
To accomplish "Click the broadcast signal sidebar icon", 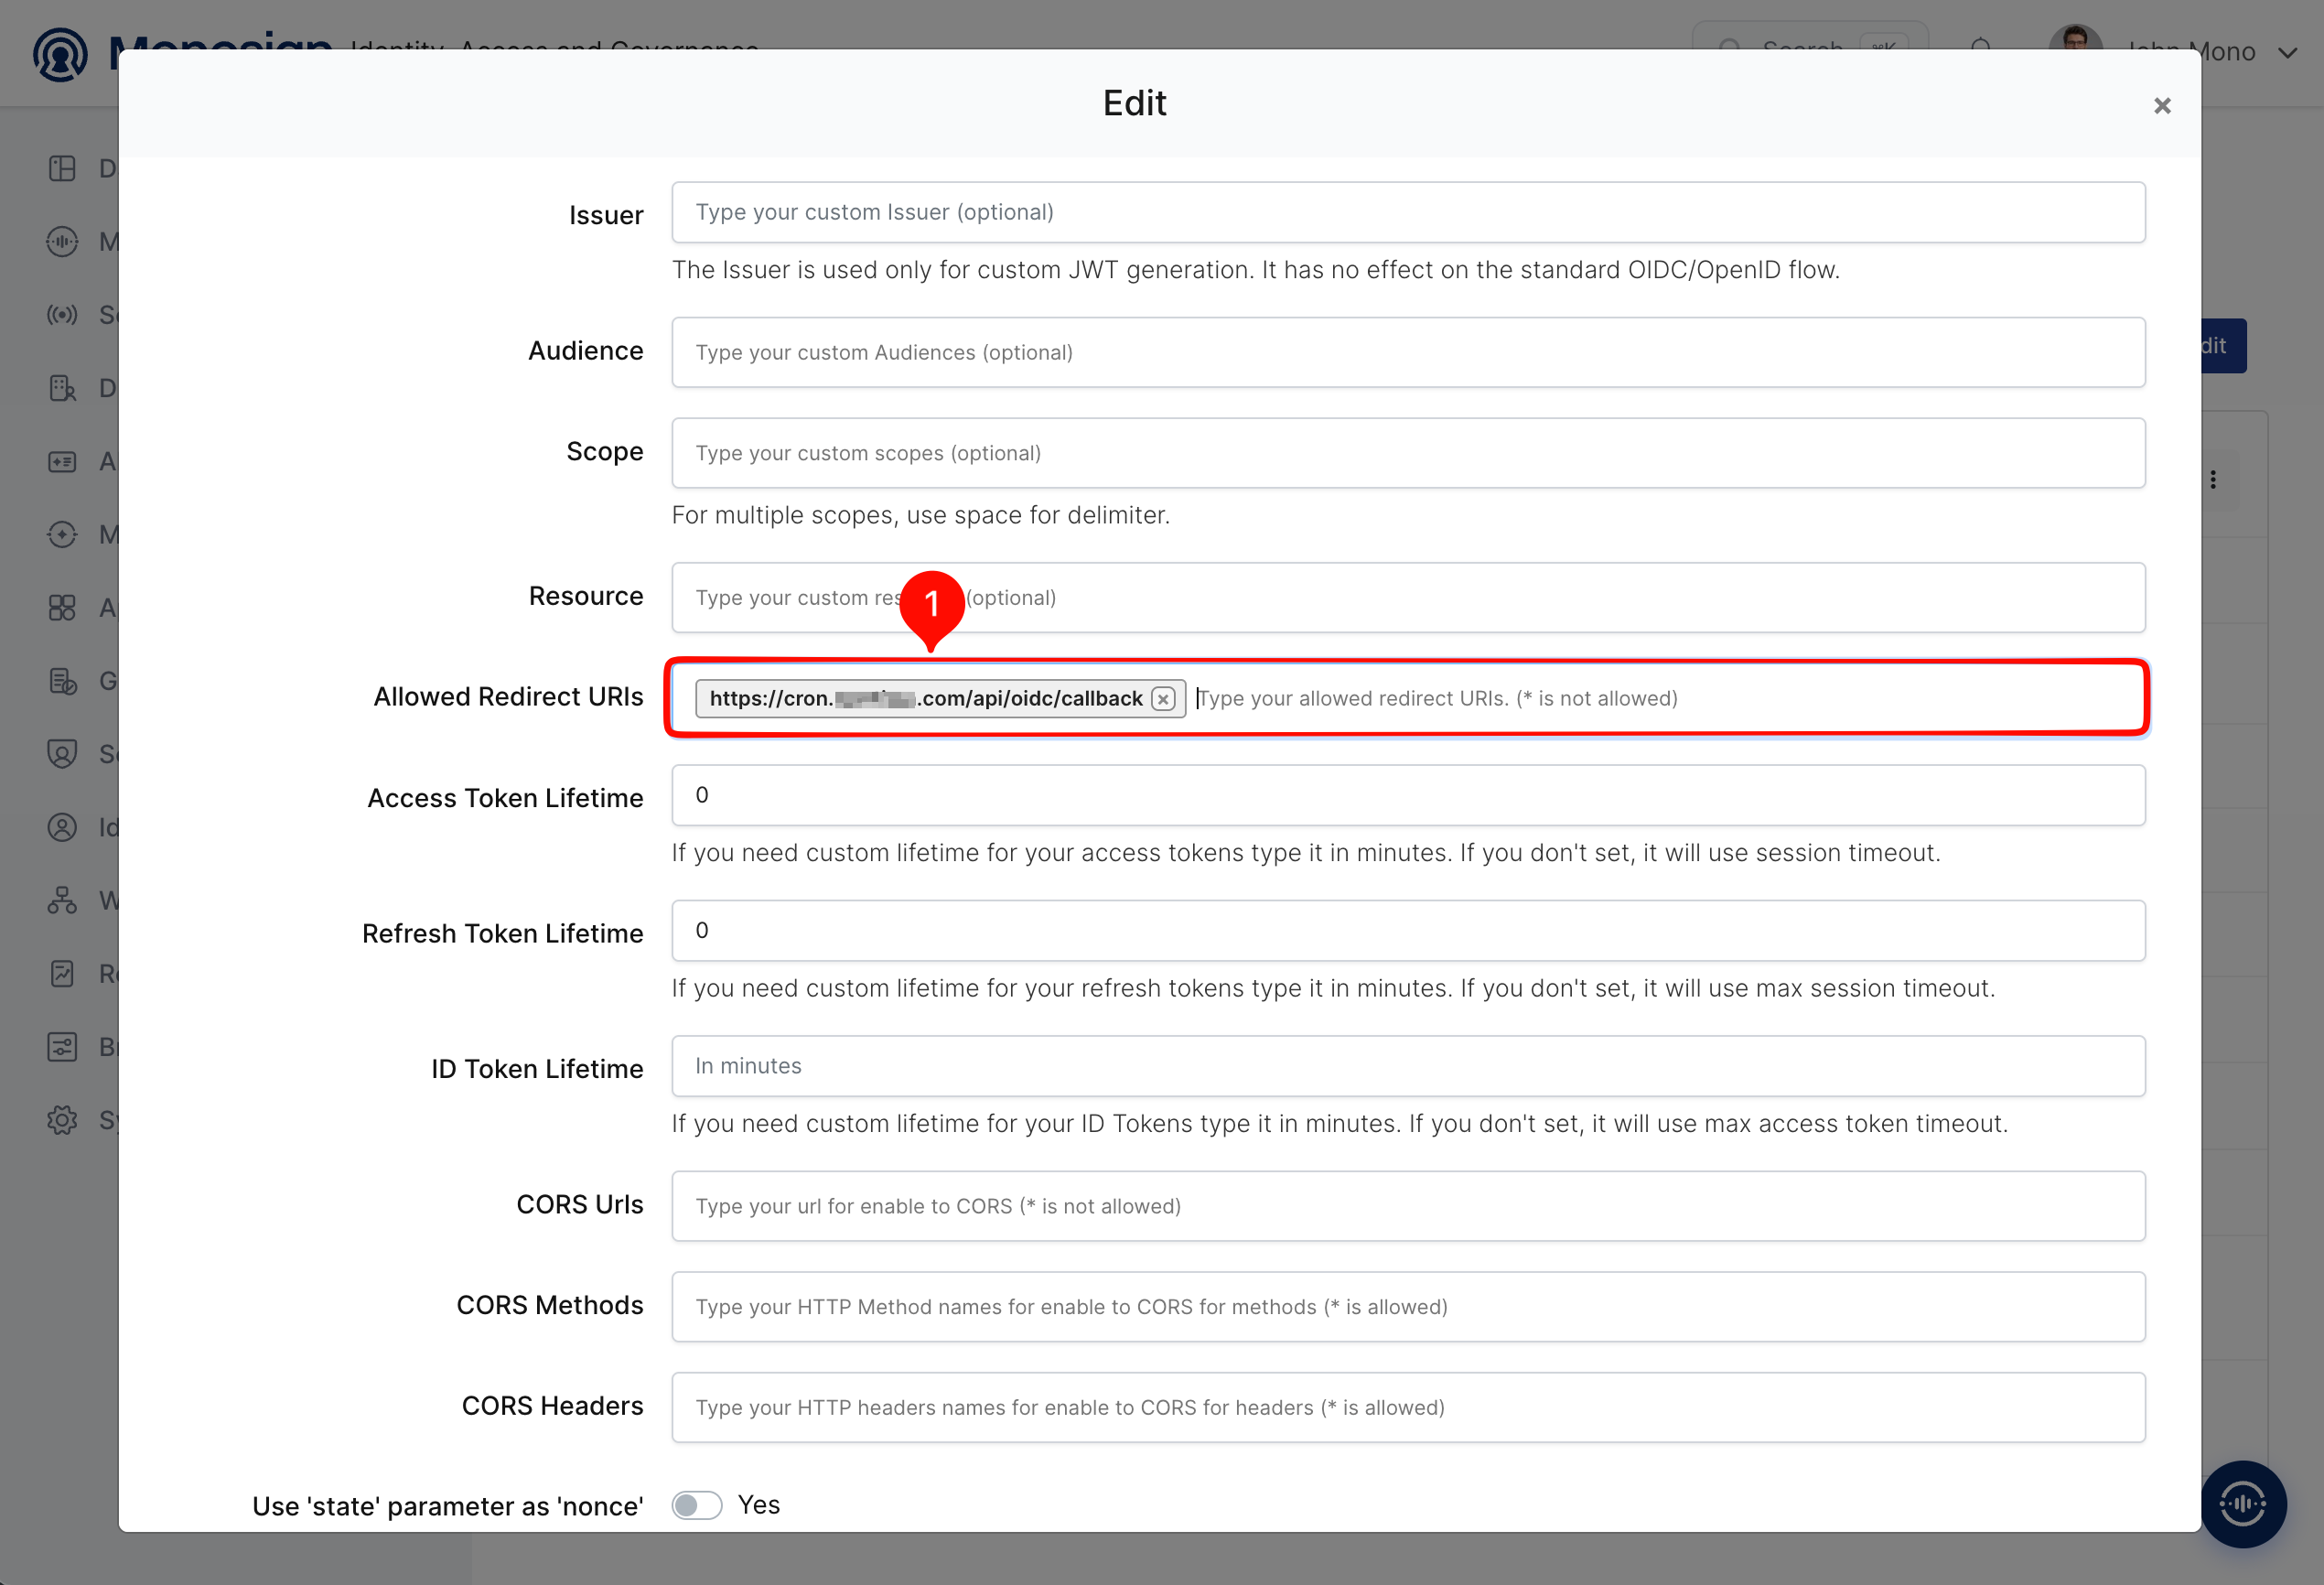I will [x=62, y=315].
